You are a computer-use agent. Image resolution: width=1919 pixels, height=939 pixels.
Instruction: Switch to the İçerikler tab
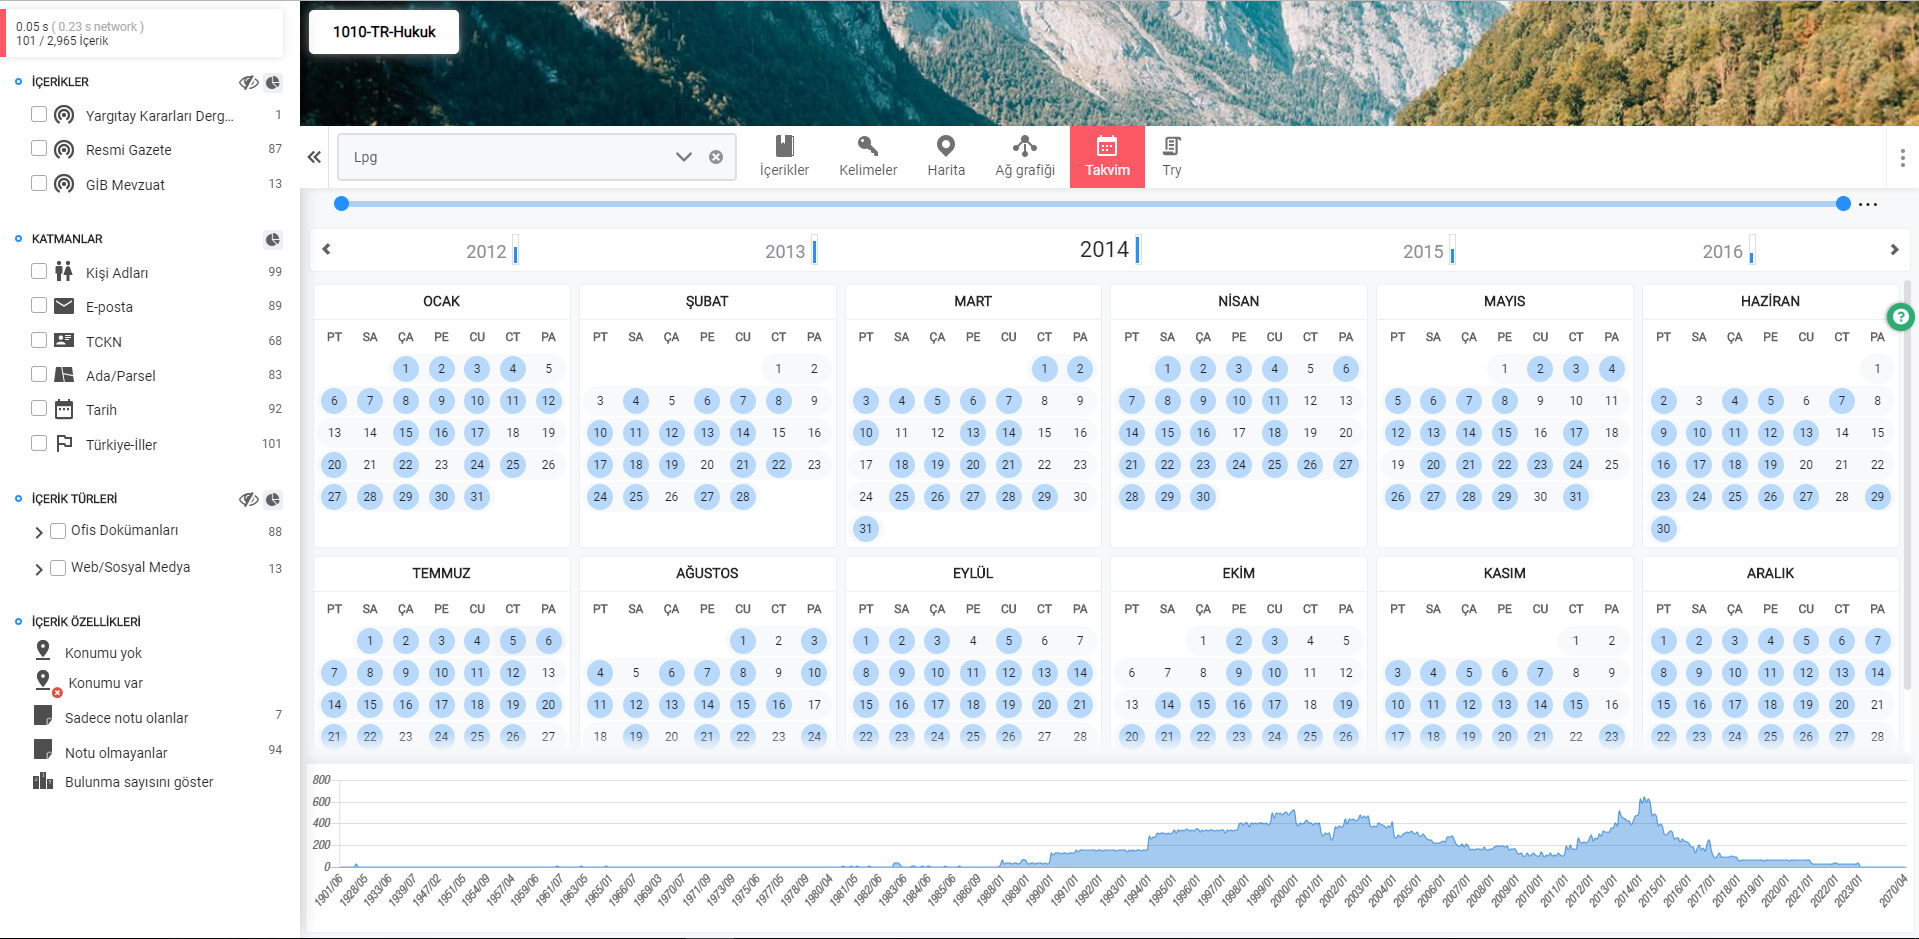coord(784,157)
